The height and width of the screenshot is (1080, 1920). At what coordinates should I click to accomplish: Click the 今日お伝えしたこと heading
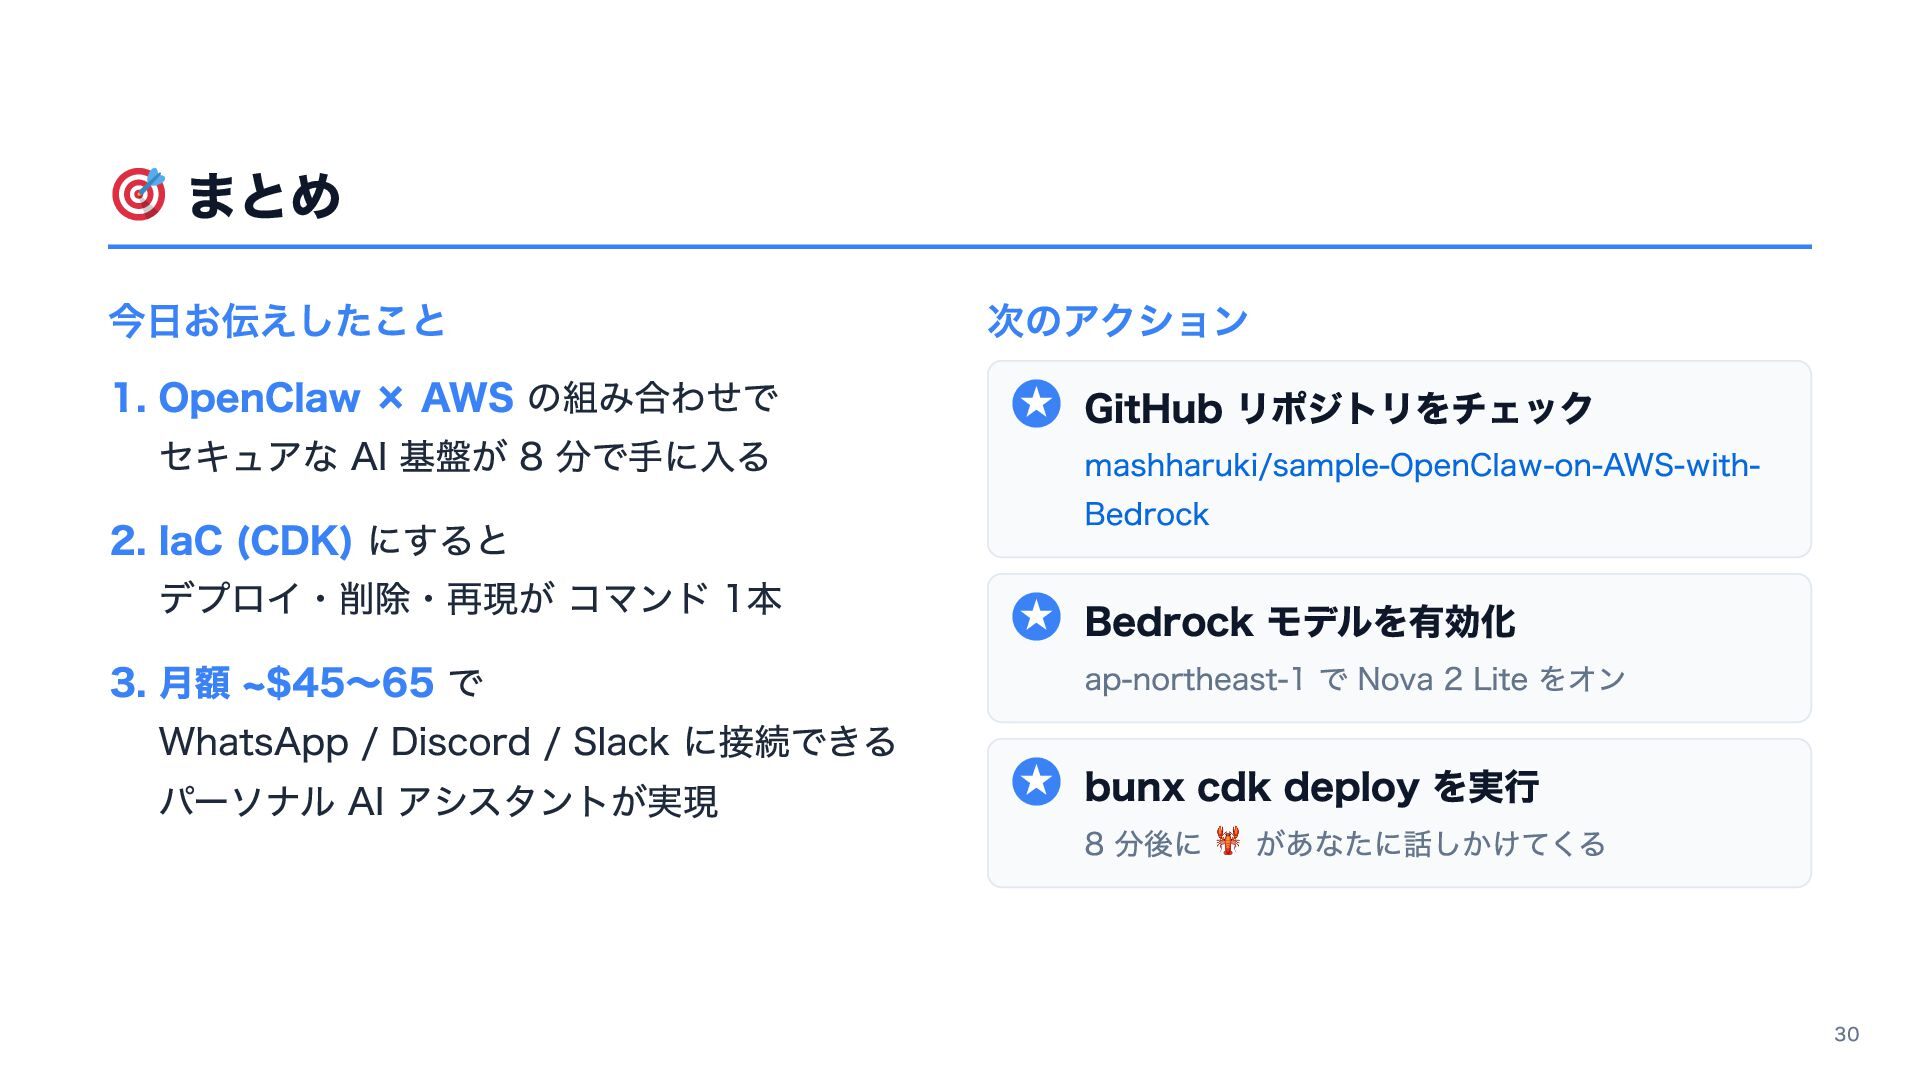click(277, 321)
